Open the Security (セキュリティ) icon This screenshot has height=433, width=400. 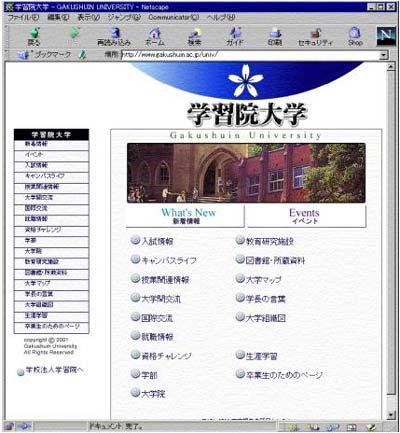(x=315, y=36)
